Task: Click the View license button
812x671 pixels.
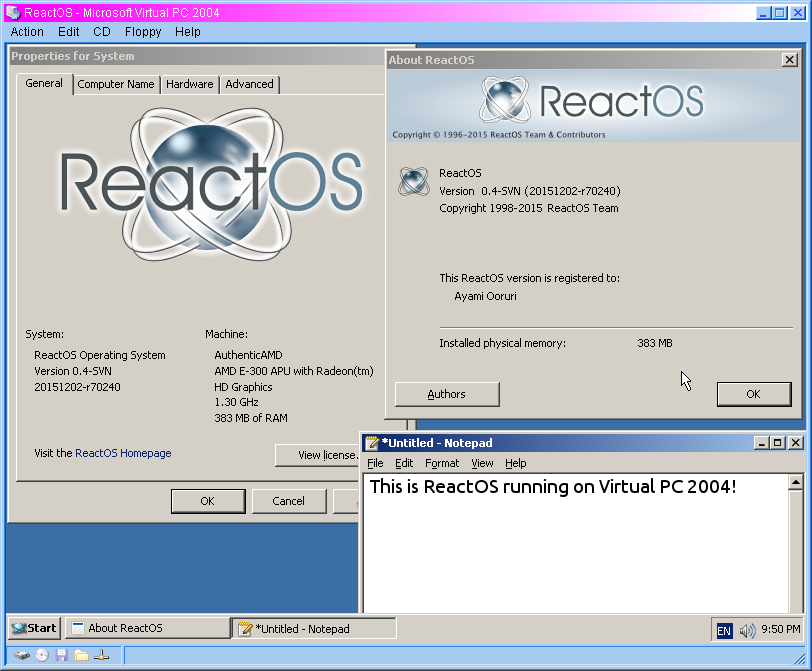Action: pyautogui.click(x=317, y=455)
